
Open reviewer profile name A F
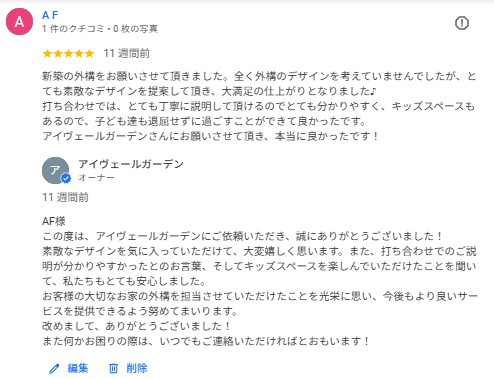[50, 15]
